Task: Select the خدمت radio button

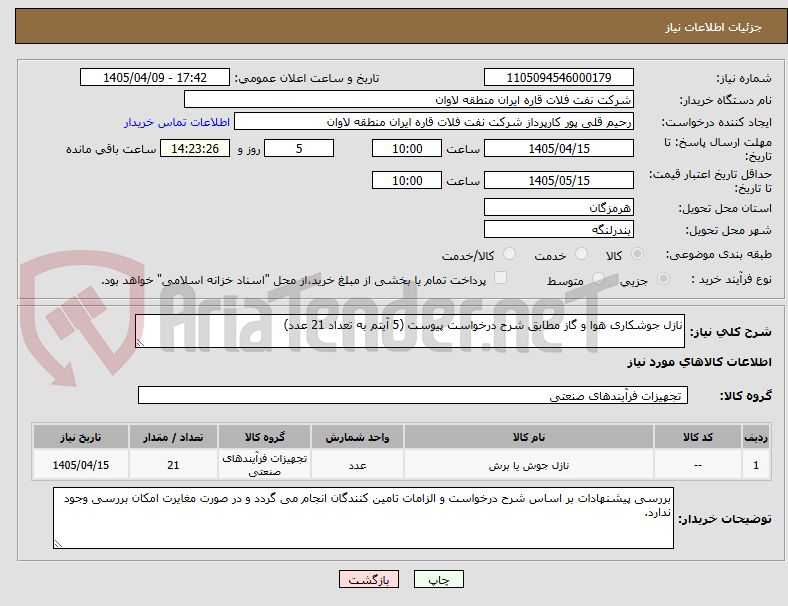Action: (581, 254)
